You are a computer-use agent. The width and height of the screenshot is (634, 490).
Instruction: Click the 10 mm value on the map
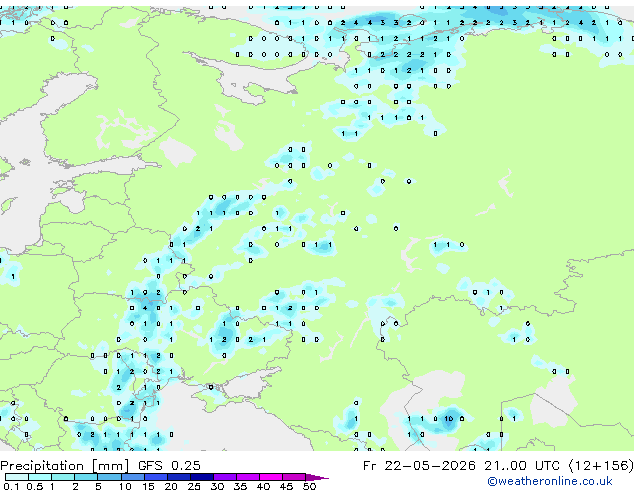pyautogui.click(x=449, y=419)
